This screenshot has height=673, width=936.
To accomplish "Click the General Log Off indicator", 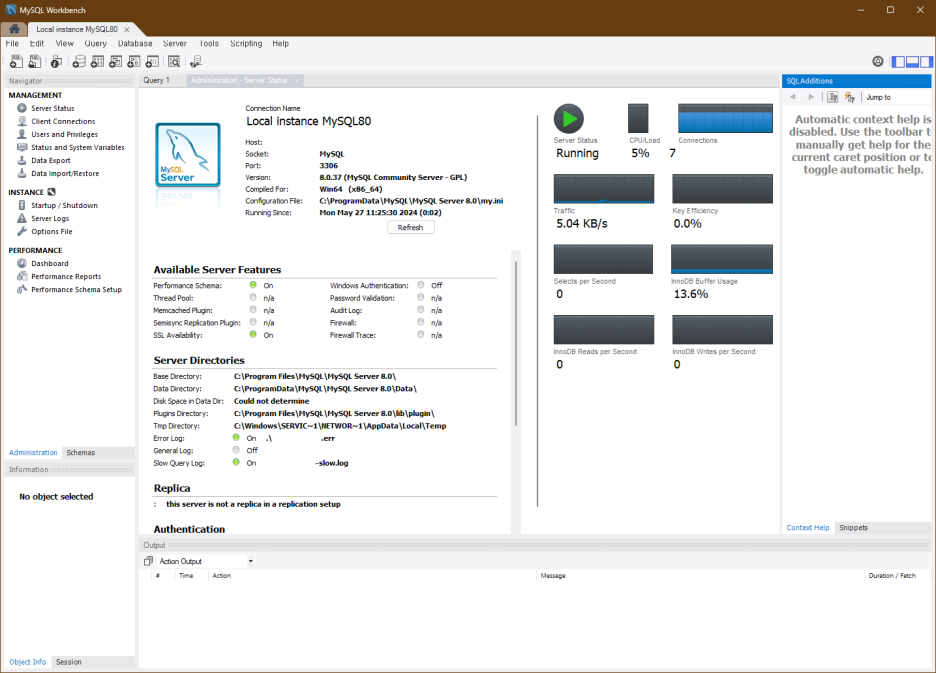I will coord(236,450).
